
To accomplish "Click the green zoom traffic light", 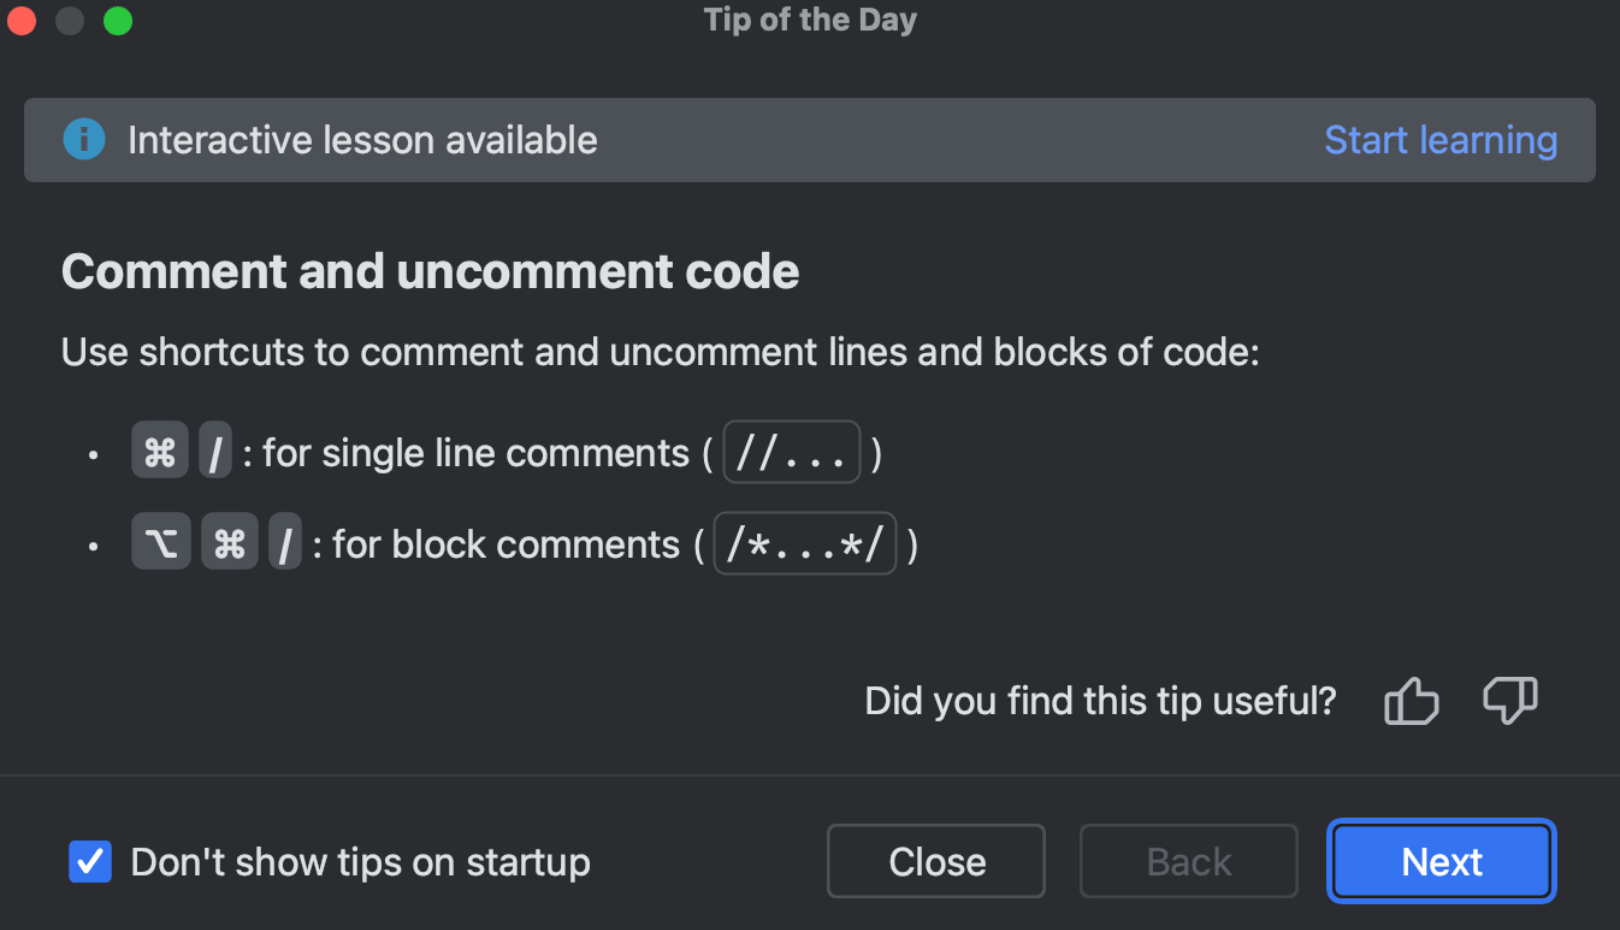I will pyautogui.click(x=117, y=20).
